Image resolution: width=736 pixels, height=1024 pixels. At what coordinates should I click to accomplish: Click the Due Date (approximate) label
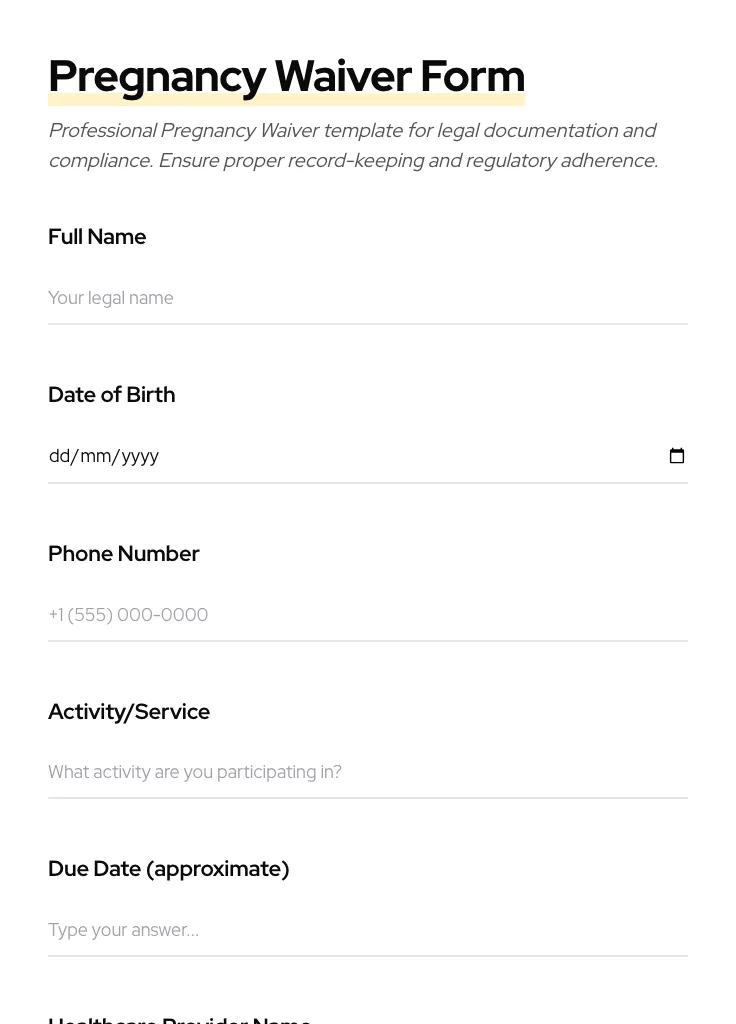pos(168,869)
